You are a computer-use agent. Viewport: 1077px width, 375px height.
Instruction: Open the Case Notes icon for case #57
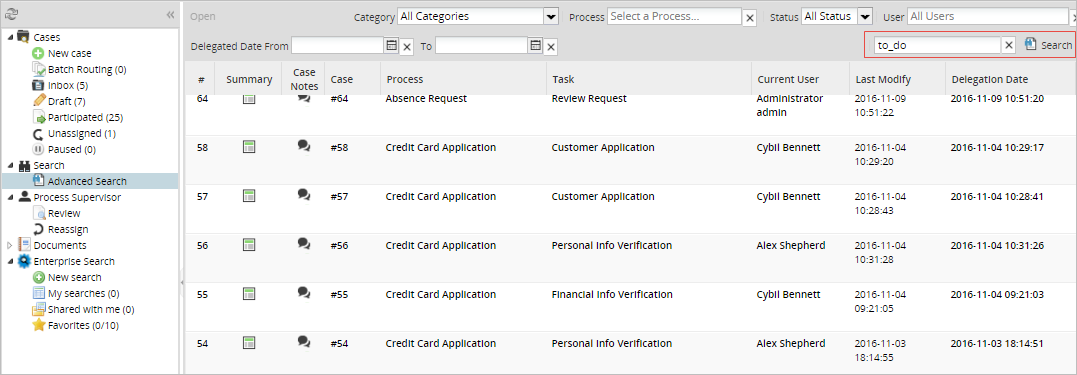304,194
